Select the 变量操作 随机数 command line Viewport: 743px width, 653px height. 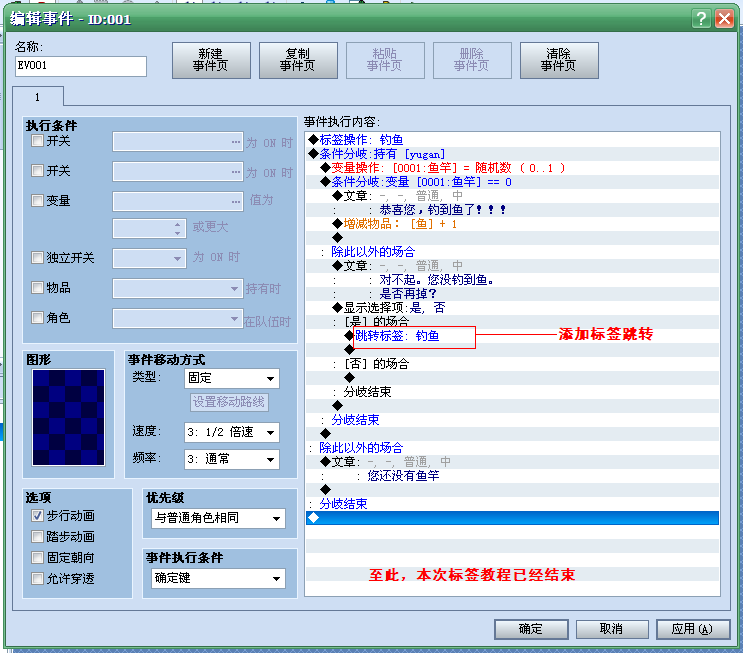(x=512, y=168)
